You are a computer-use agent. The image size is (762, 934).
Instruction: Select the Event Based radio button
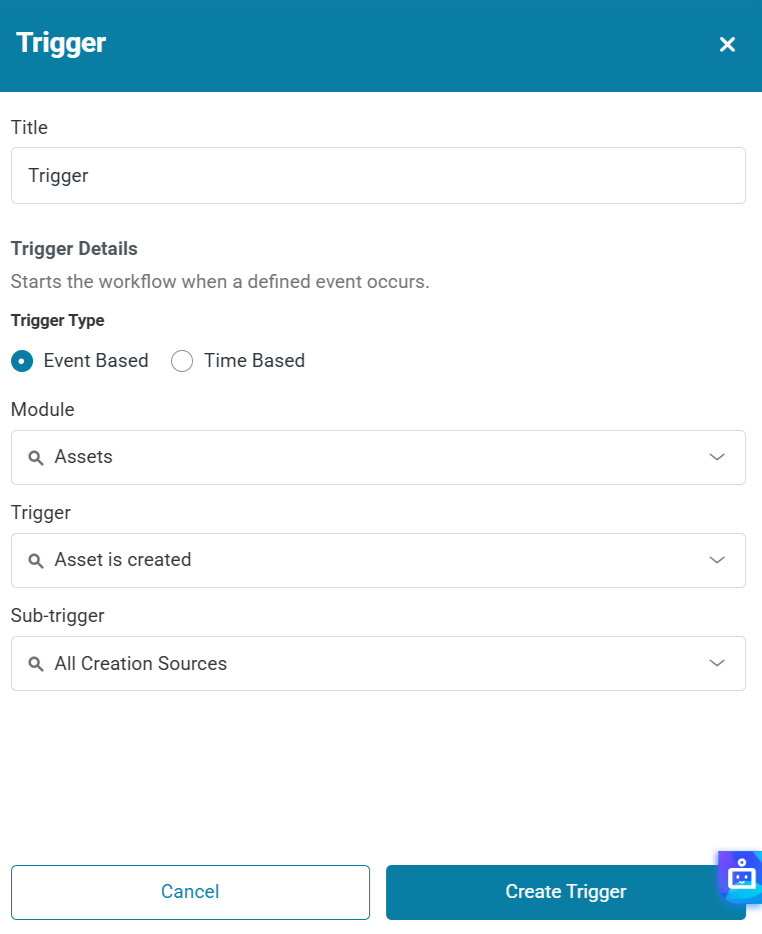point(22,361)
